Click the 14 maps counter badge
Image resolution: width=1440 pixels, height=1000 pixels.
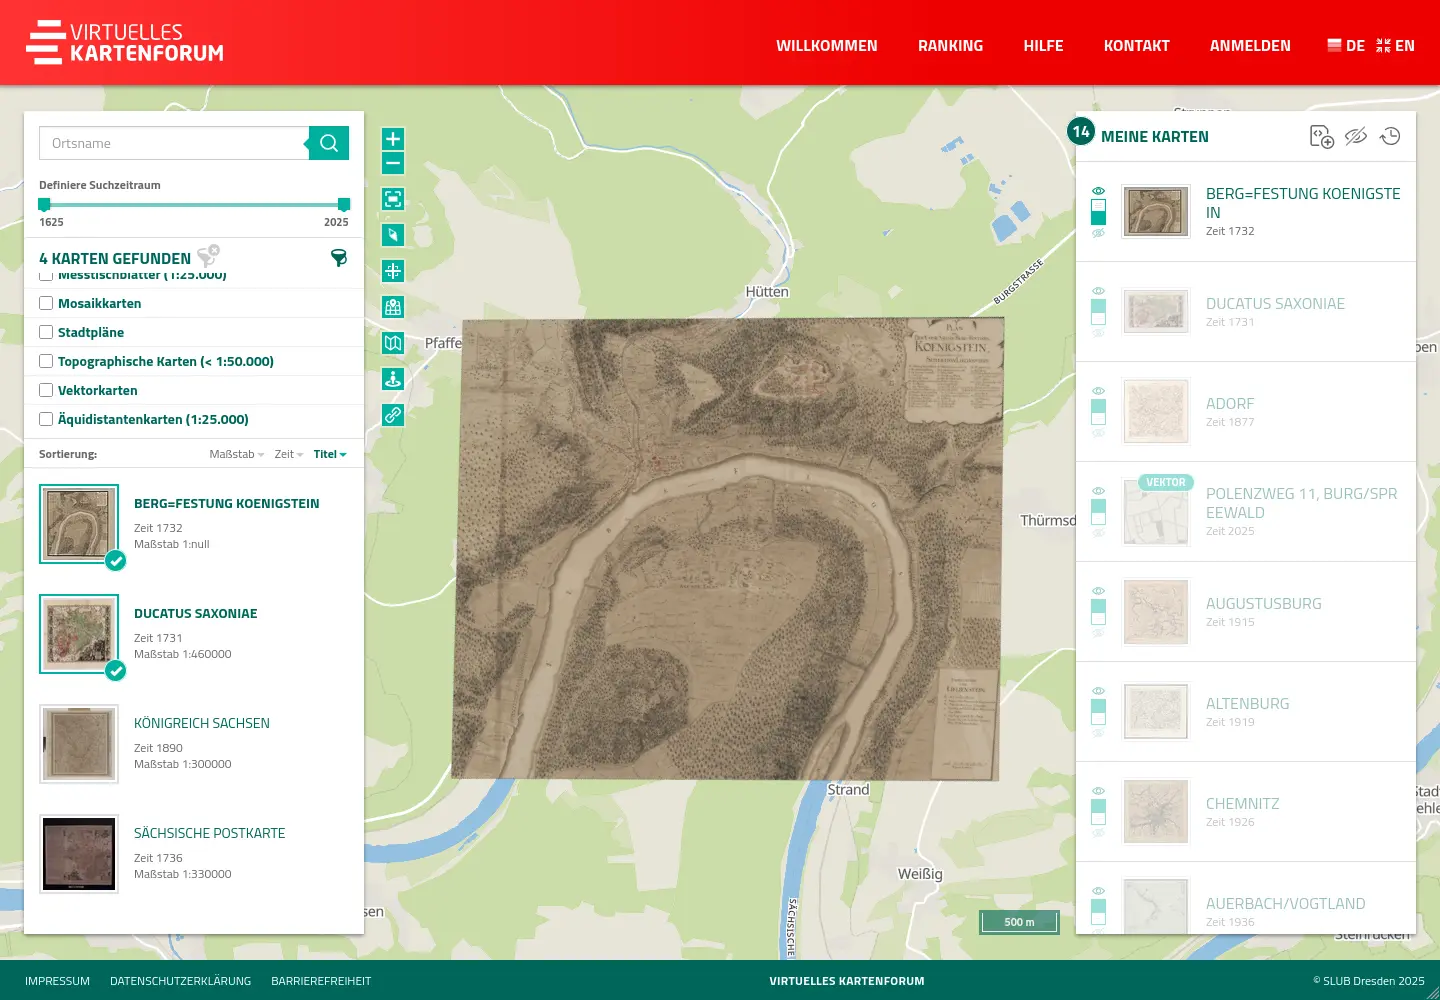(x=1081, y=131)
